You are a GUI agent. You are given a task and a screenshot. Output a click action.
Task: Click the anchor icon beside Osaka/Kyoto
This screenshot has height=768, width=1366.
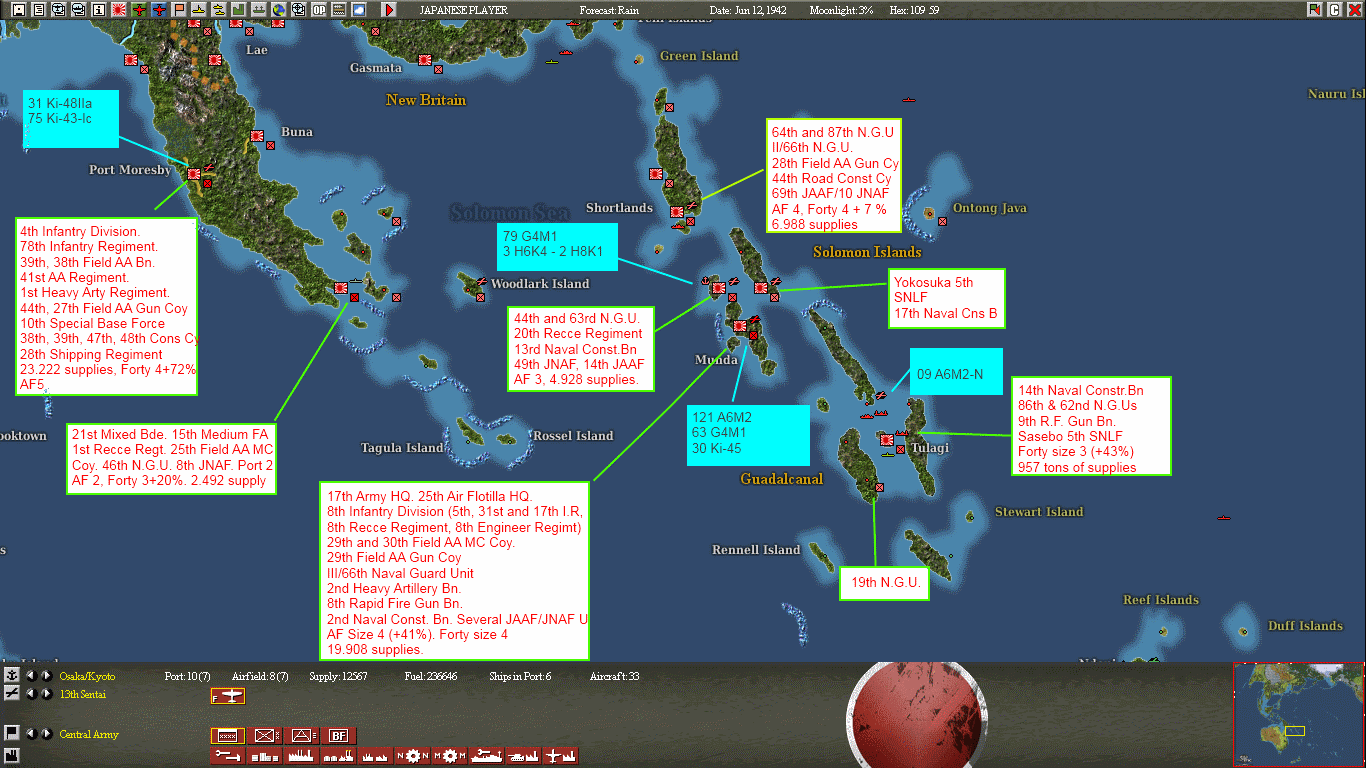point(12,676)
